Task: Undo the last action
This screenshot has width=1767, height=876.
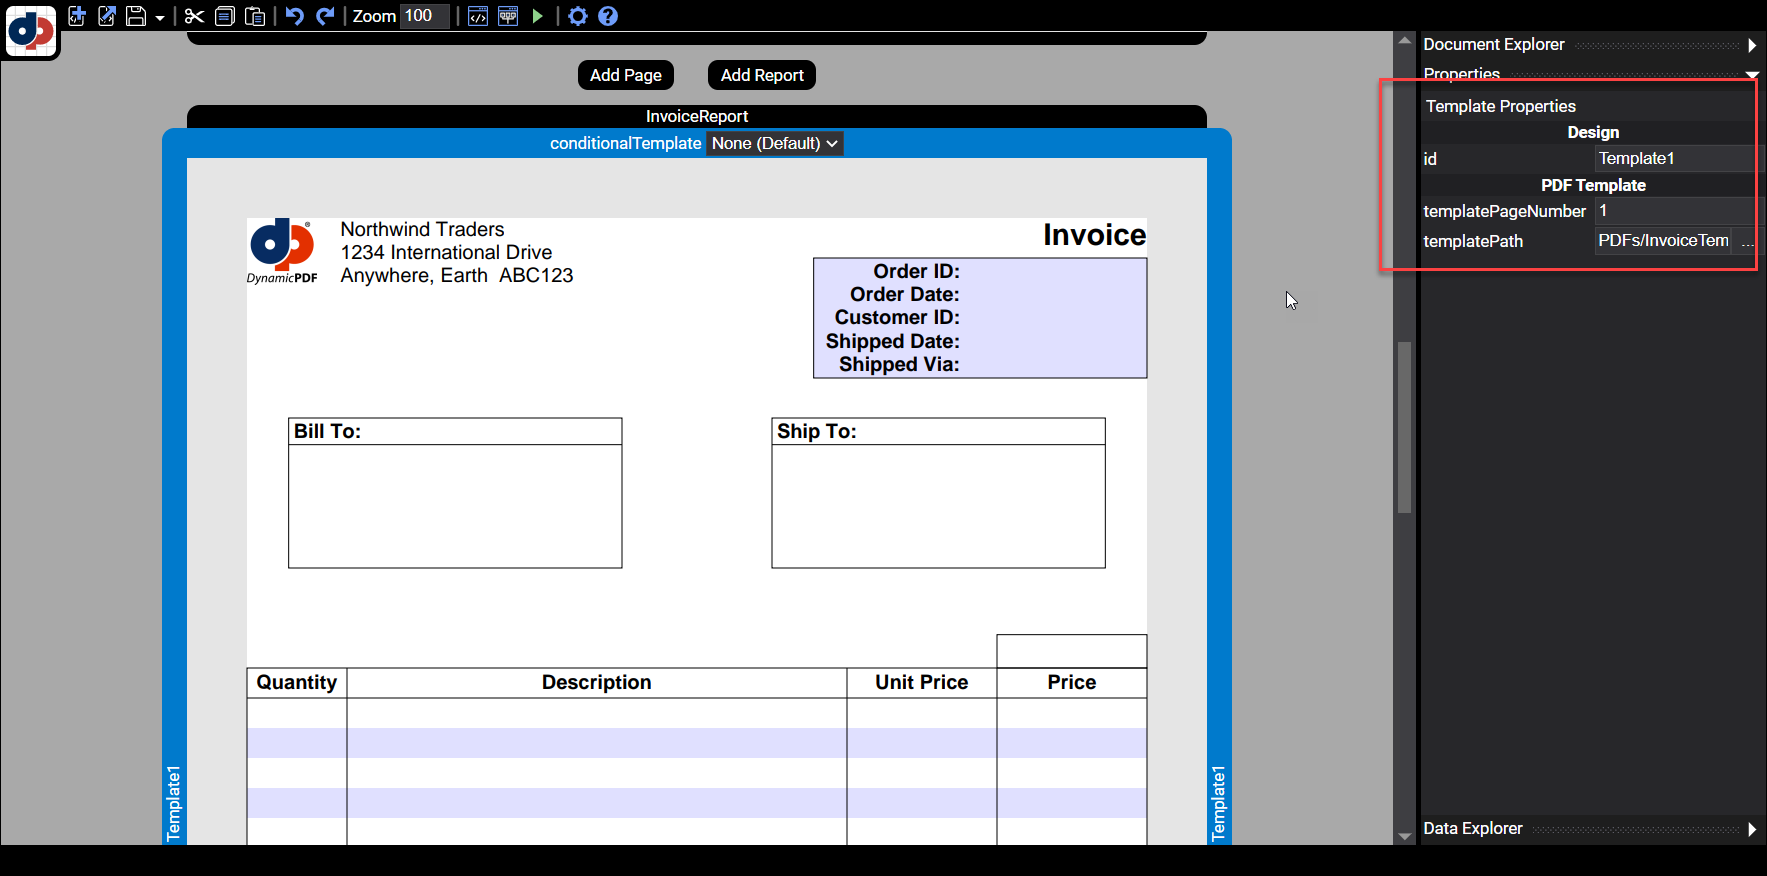Action: 294,16
